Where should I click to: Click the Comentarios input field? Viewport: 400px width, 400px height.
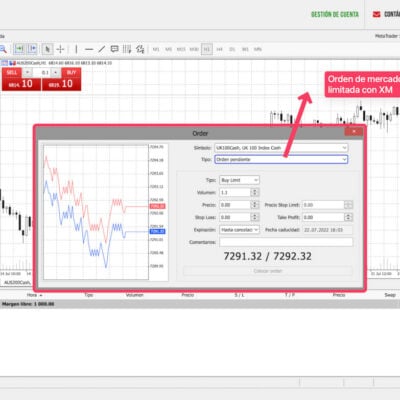click(286, 242)
